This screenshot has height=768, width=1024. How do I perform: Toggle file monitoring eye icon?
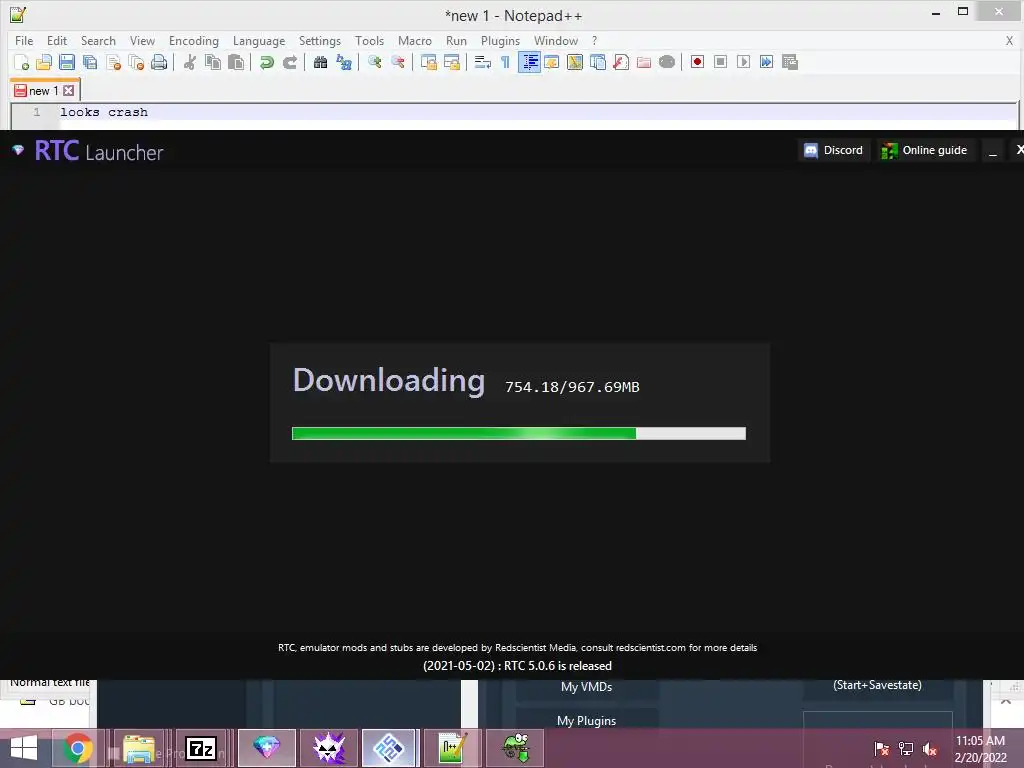point(667,62)
